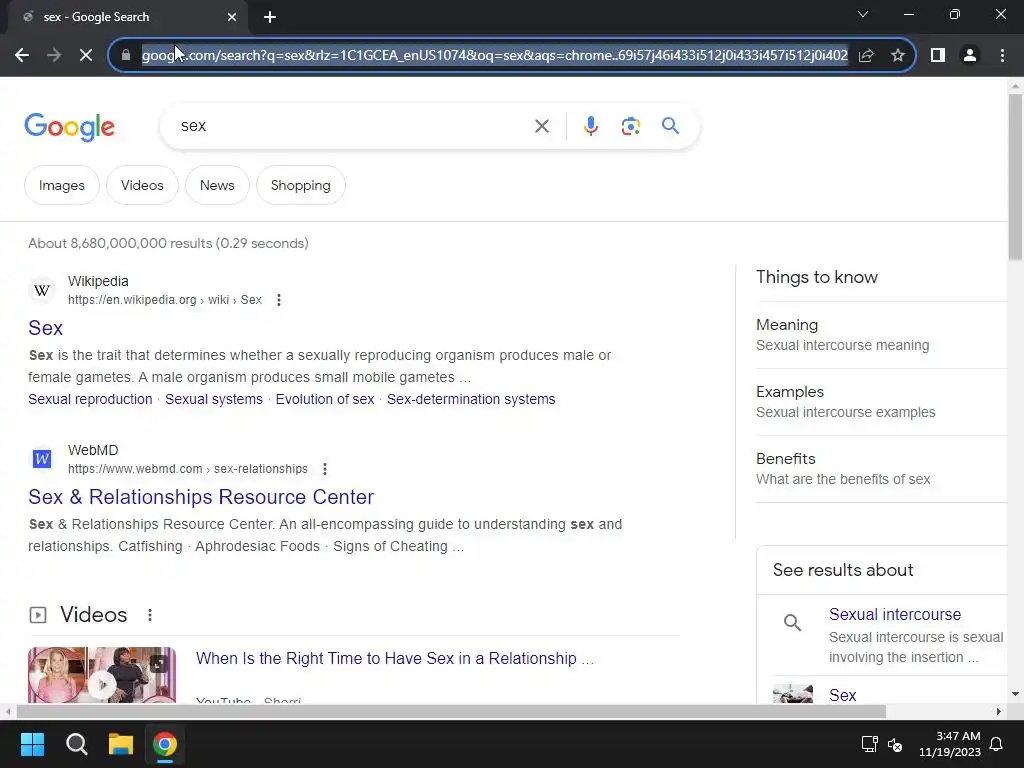Open 'Sex-determination systems' sitelink
1024x768 pixels.
tap(471, 399)
